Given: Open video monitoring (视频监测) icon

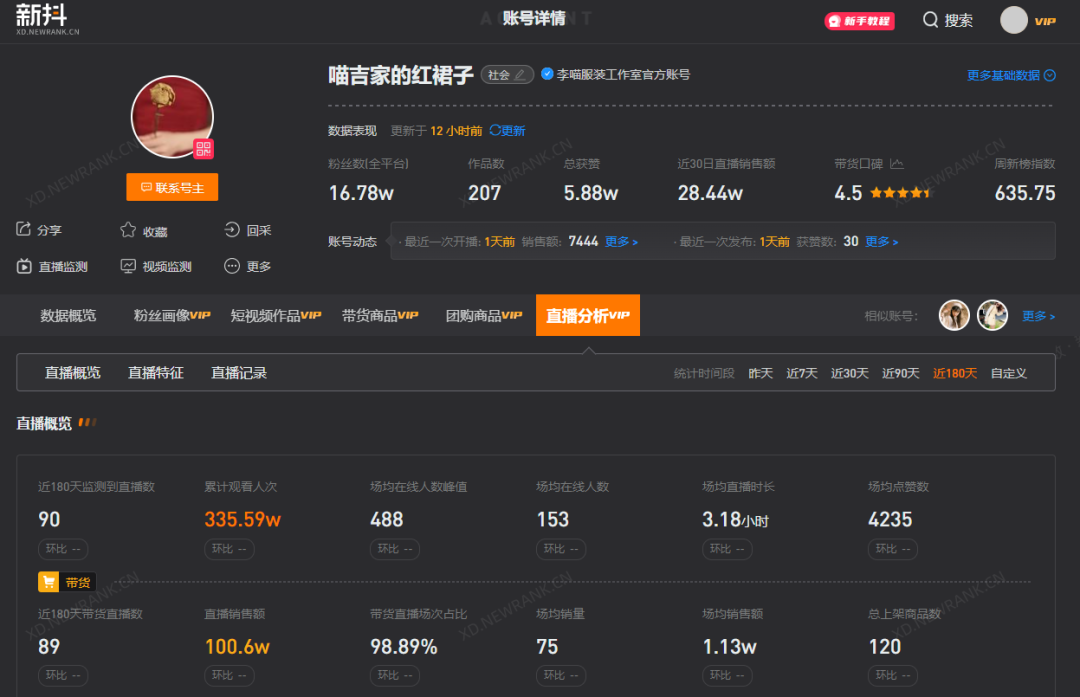Looking at the screenshot, I should [x=128, y=266].
